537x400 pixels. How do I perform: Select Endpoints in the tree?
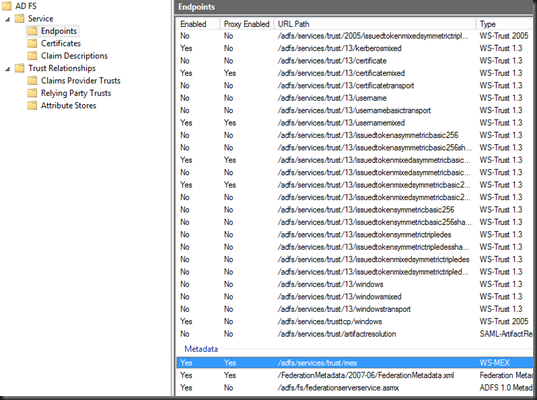pyautogui.click(x=59, y=31)
